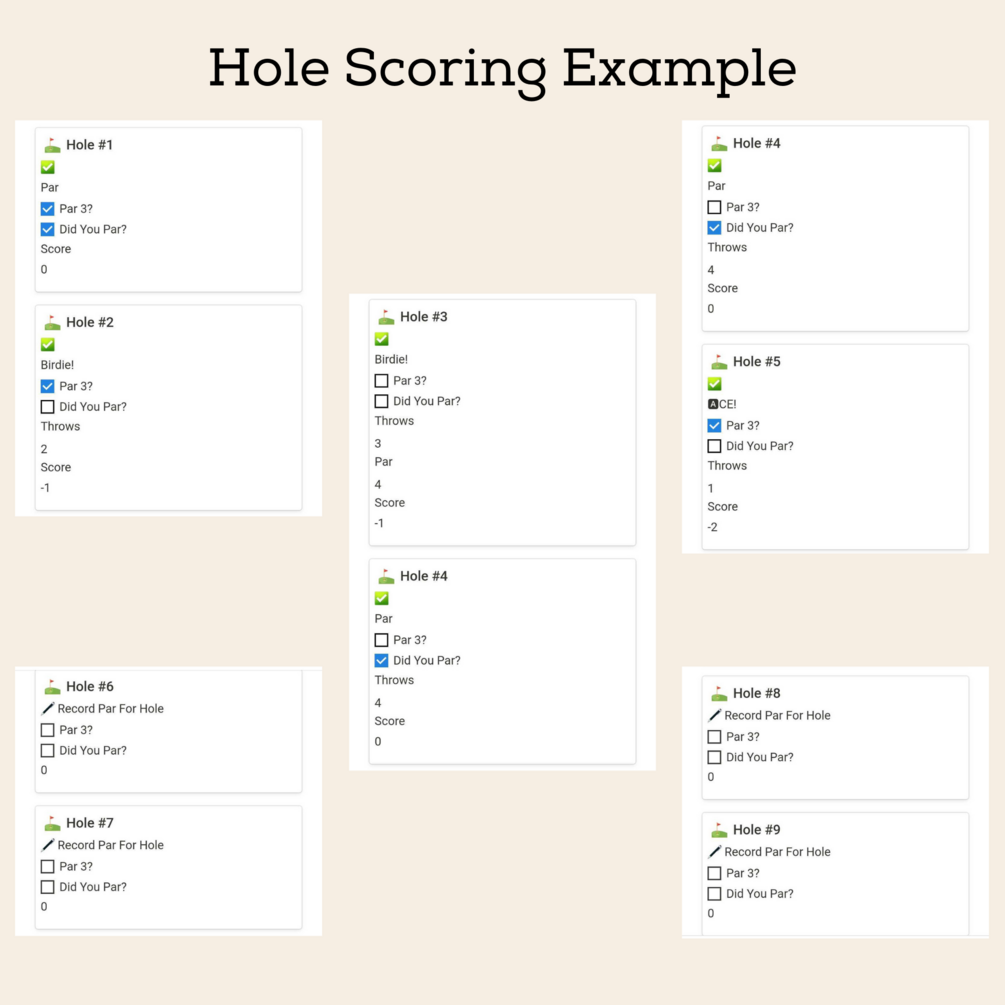Click the golf flag icon beside Hole #1
Viewport: 1005px width, 1005px height.
(52, 145)
